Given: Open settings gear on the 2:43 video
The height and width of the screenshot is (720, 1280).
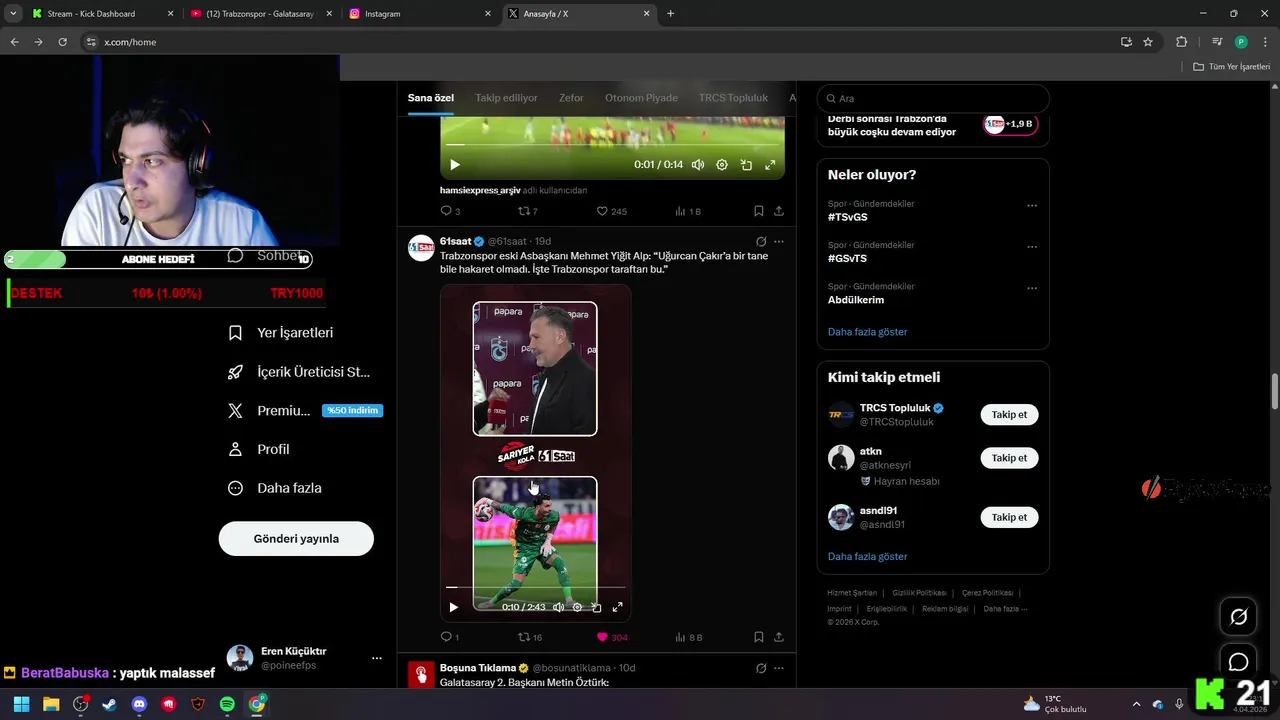Looking at the screenshot, I should click(577, 607).
